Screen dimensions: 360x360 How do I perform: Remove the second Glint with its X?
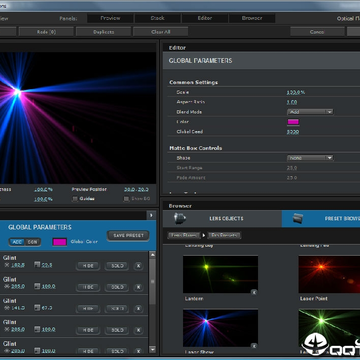click(138, 287)
